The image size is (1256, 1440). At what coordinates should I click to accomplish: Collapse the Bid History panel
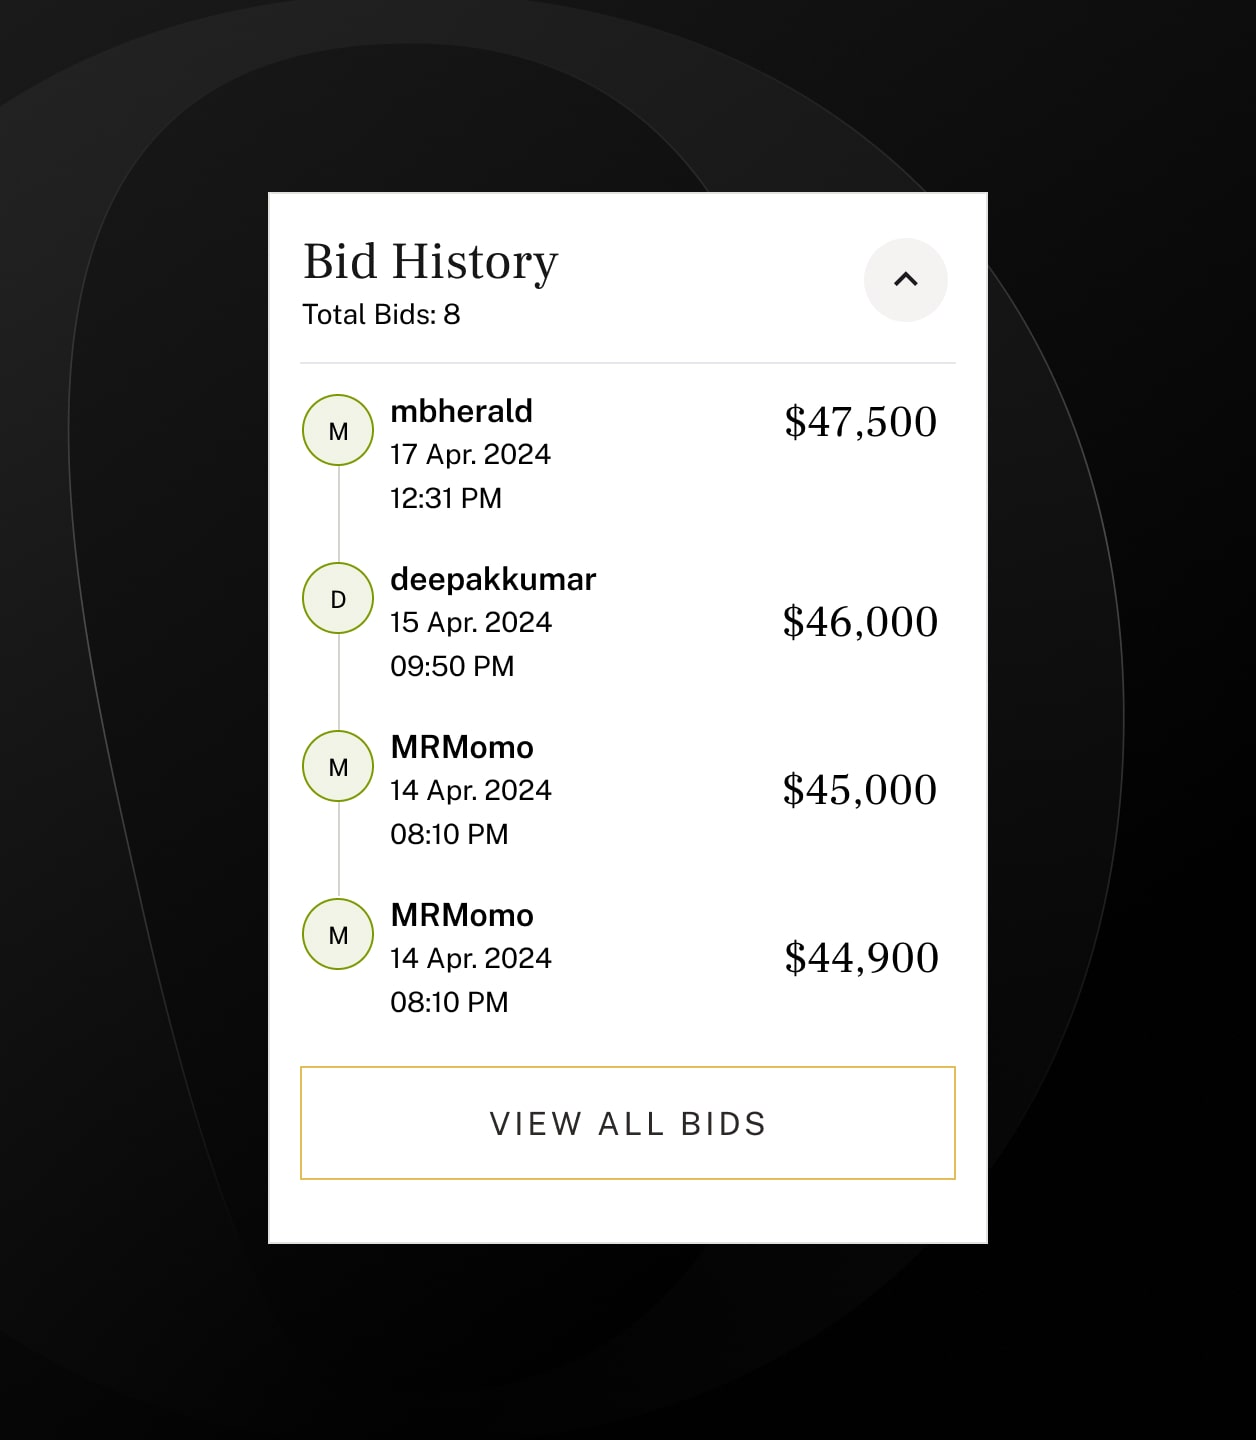905,280
